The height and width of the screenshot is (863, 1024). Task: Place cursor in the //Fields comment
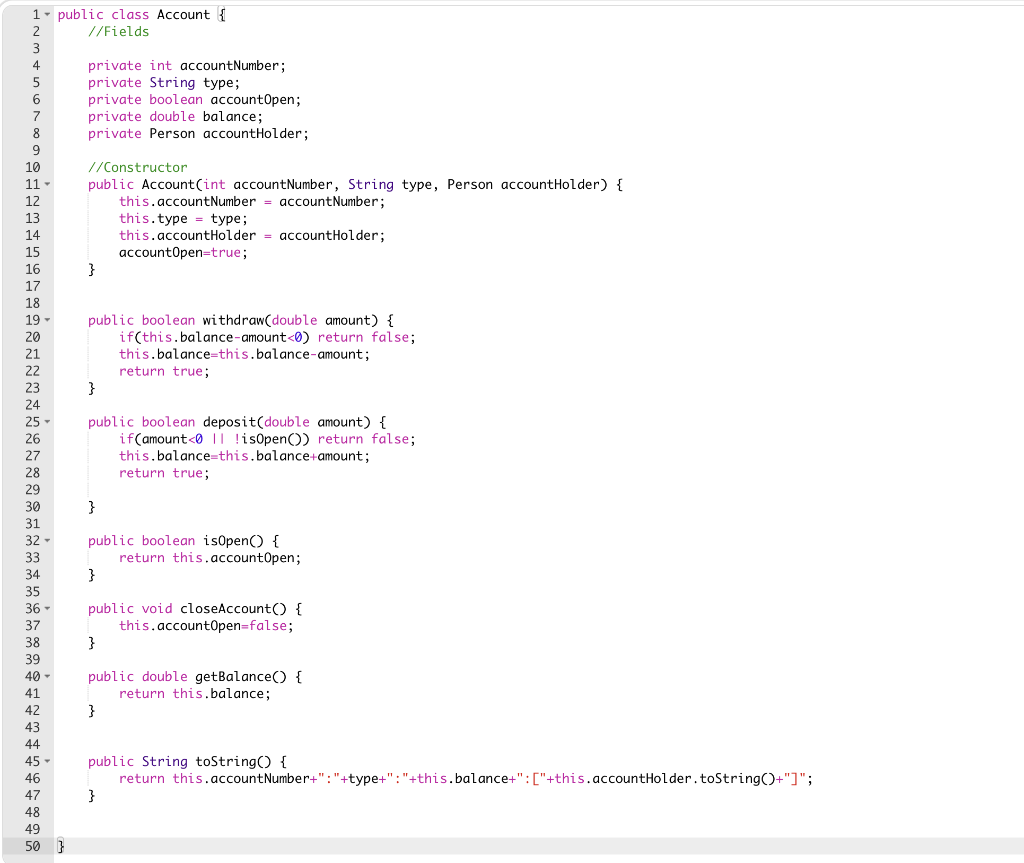(119, 31)
